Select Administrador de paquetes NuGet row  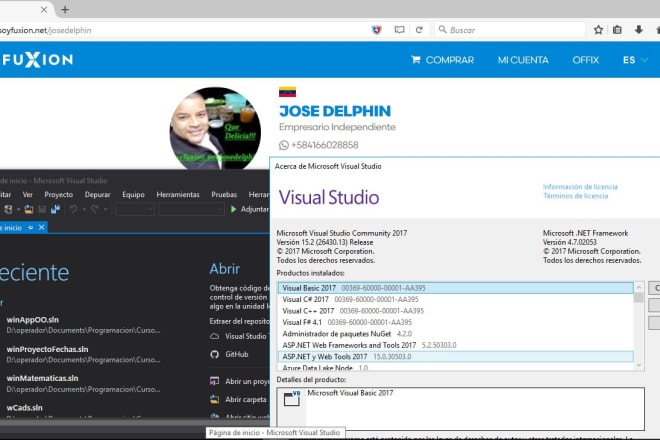(x=455, y=333)
